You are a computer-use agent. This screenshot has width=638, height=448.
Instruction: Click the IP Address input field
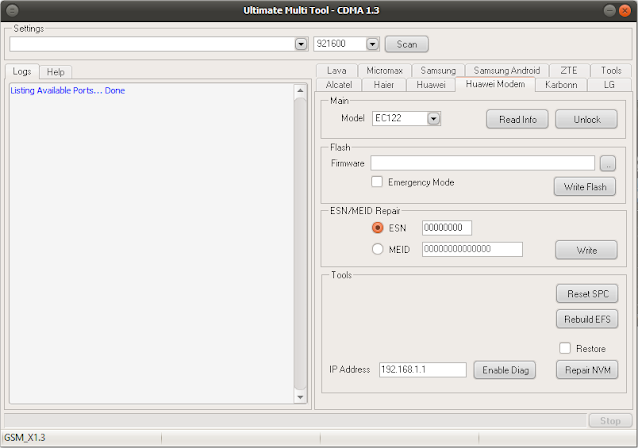click(422, 369)
